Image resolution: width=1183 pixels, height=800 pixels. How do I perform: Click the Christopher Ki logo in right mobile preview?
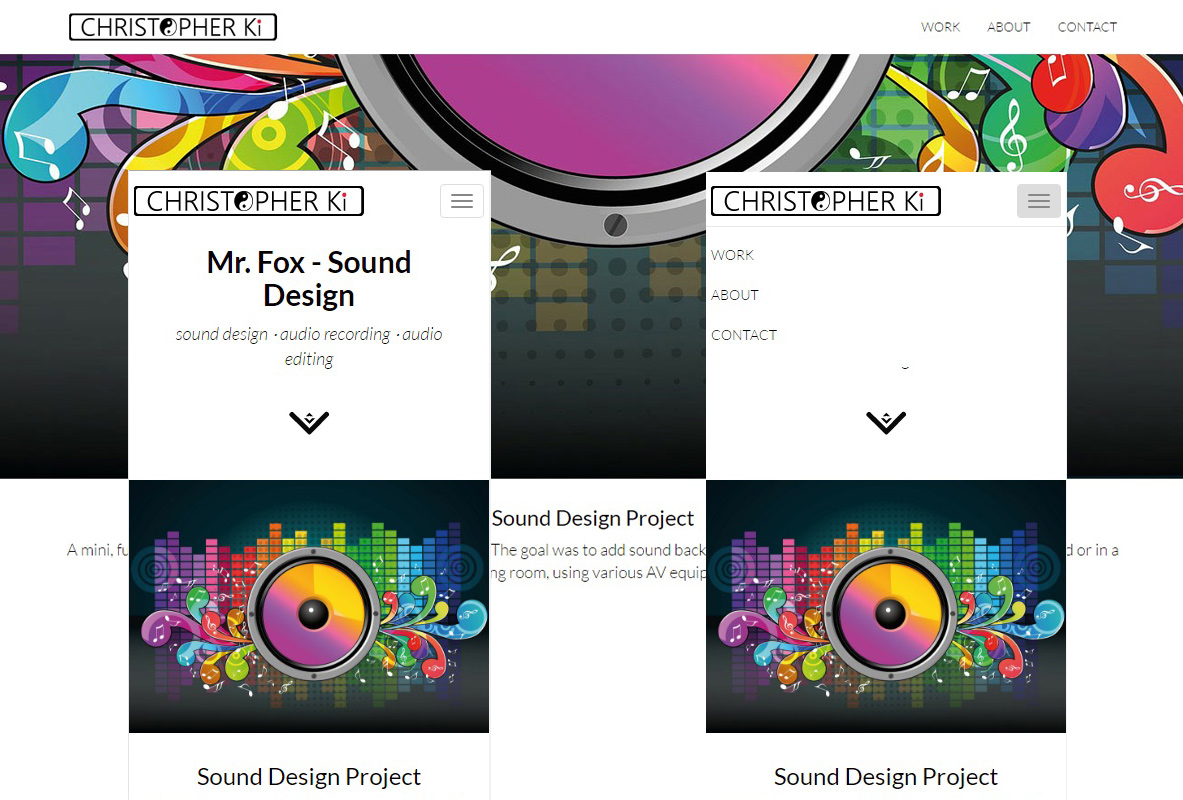point(826,202)
